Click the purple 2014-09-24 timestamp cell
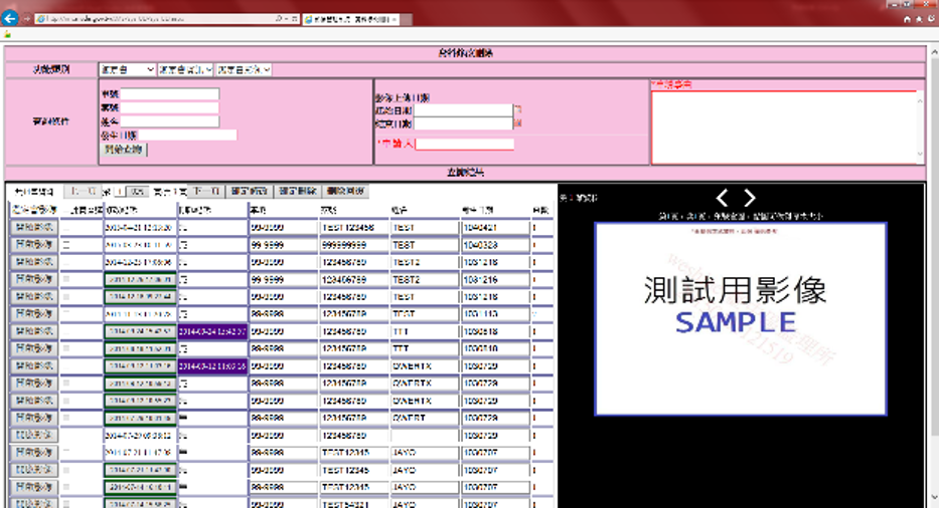The height and width of the screenshot is (508, 941). point(212,331)
